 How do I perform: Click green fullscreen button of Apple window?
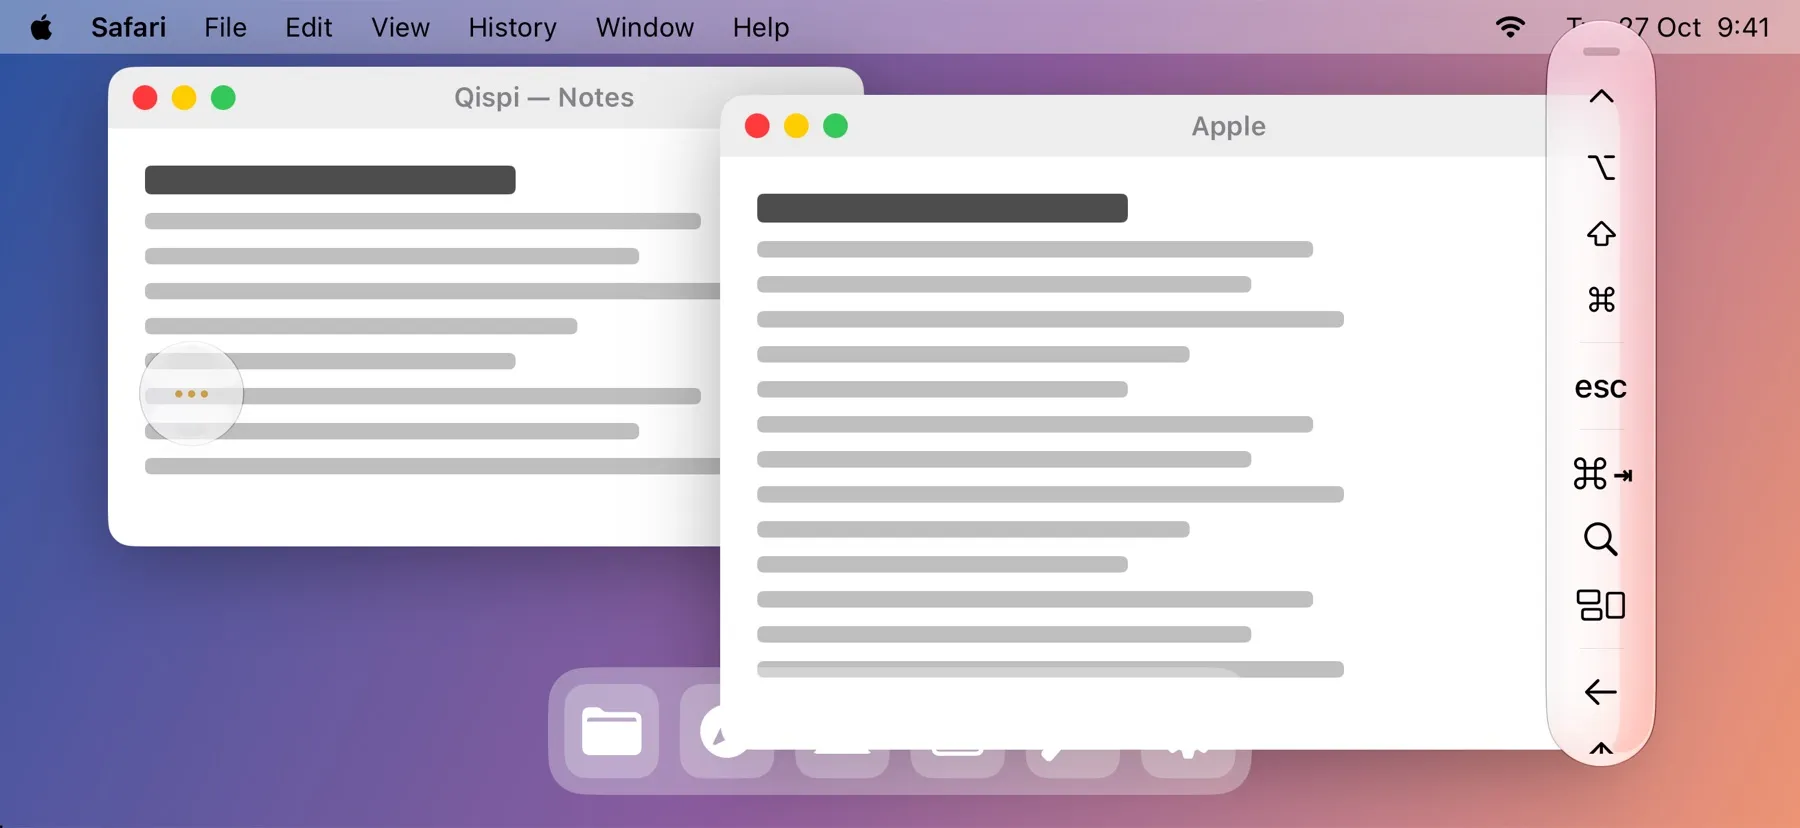[835, 126]
